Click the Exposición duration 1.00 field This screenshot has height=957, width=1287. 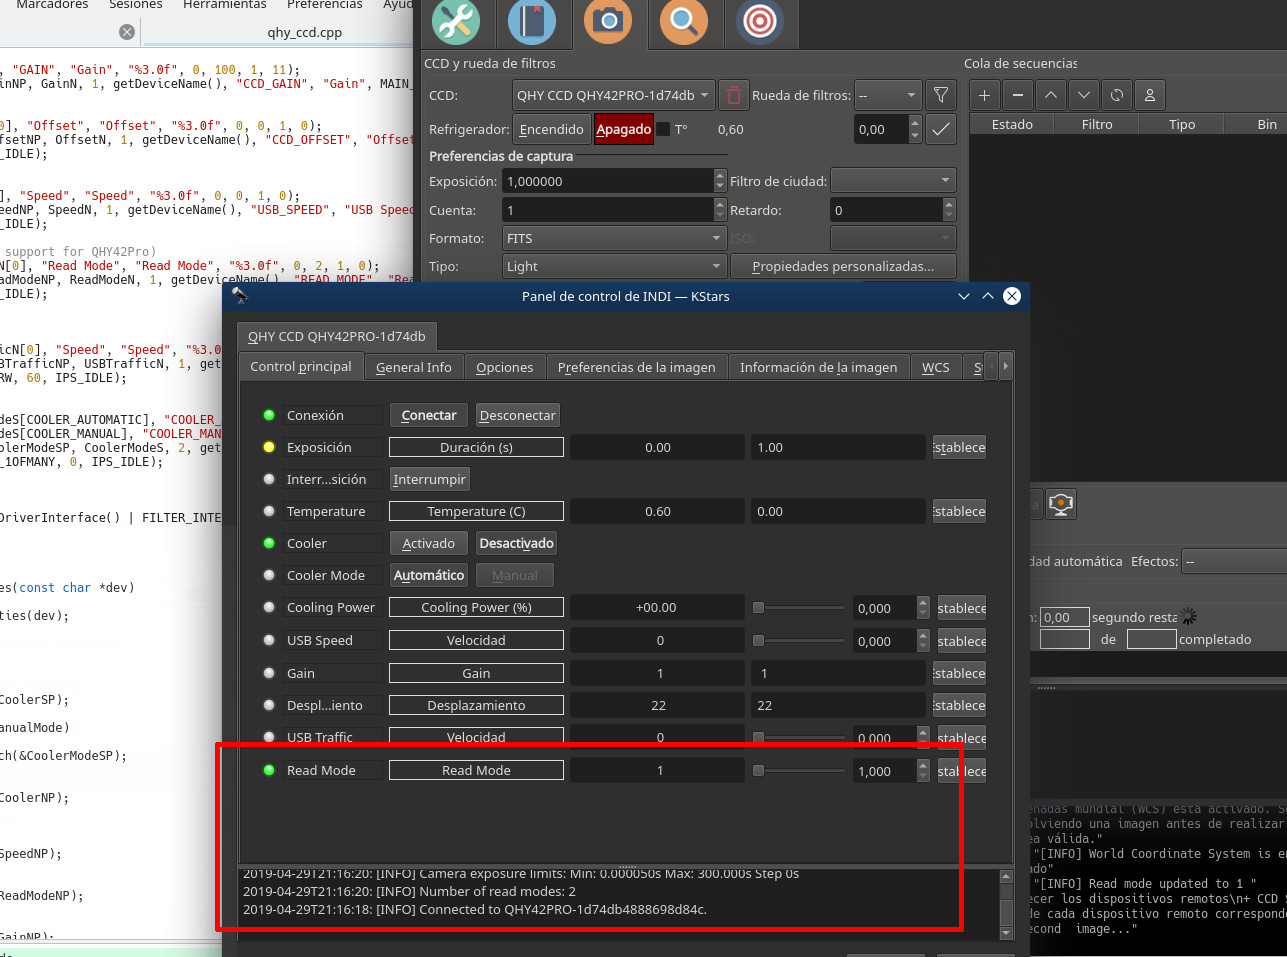838,447
